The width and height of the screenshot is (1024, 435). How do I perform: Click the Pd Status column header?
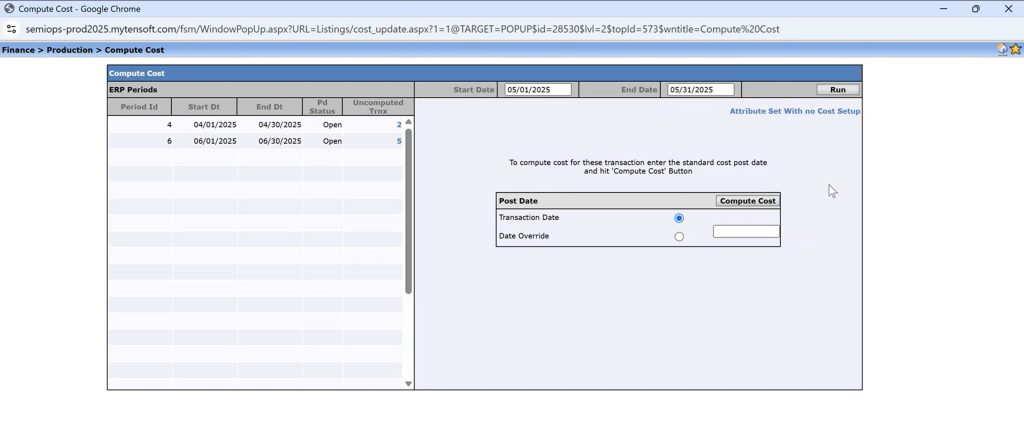coord(322,106)
